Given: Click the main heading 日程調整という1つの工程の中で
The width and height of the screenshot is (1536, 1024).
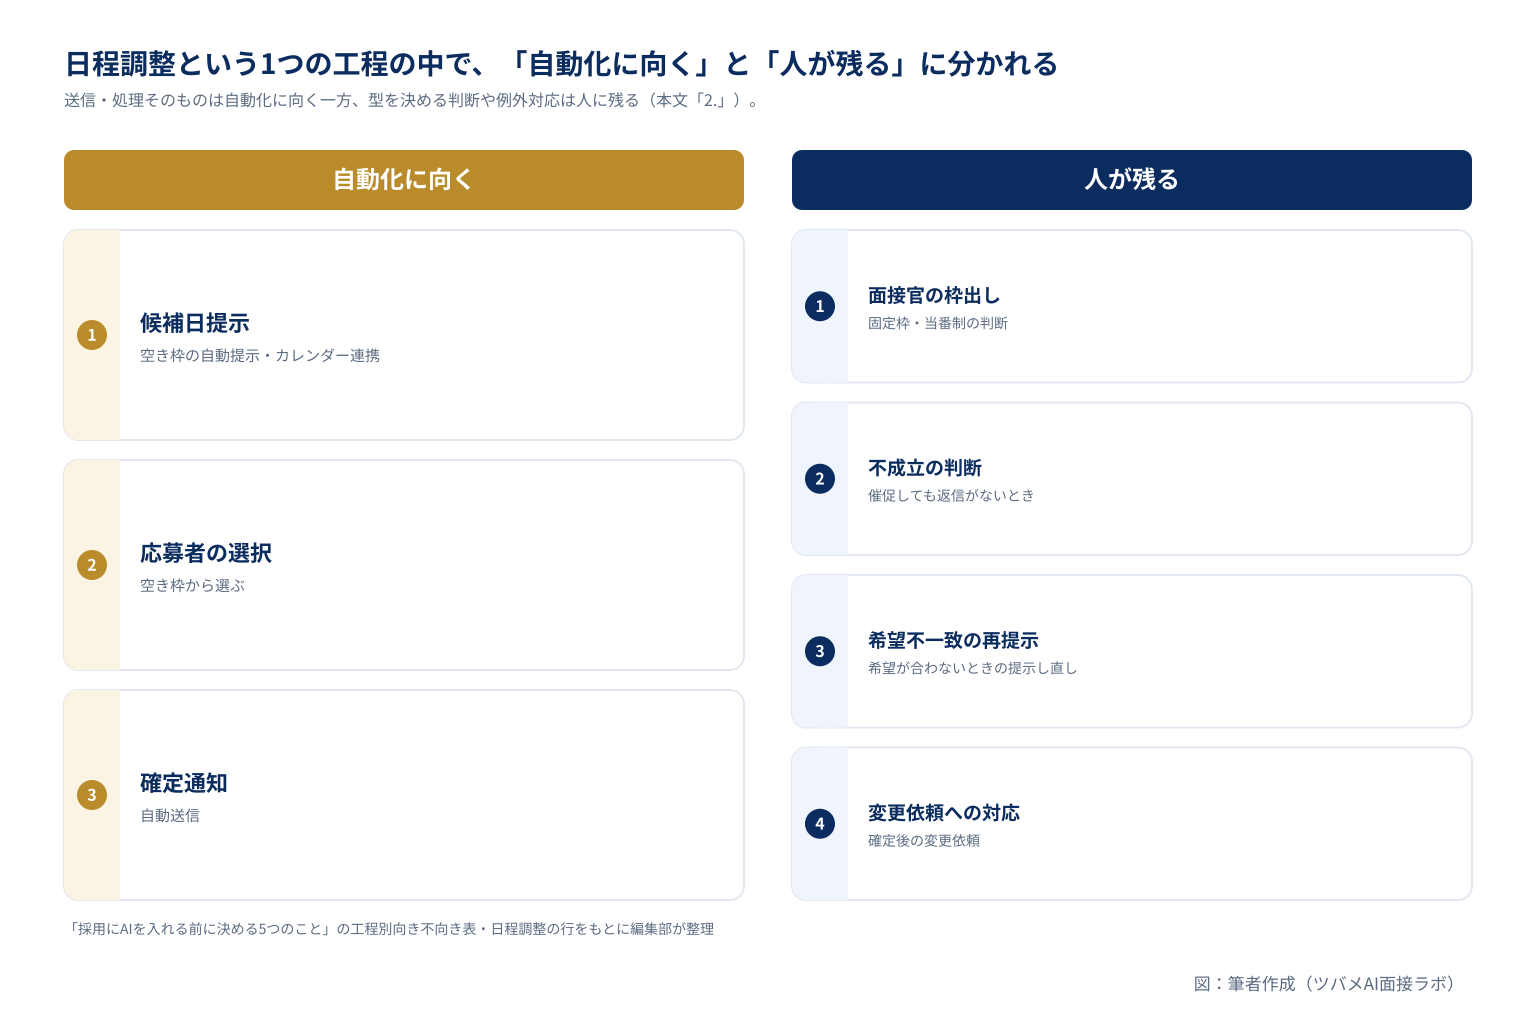Looking at the screenshot, I should (x=561, y=64).
